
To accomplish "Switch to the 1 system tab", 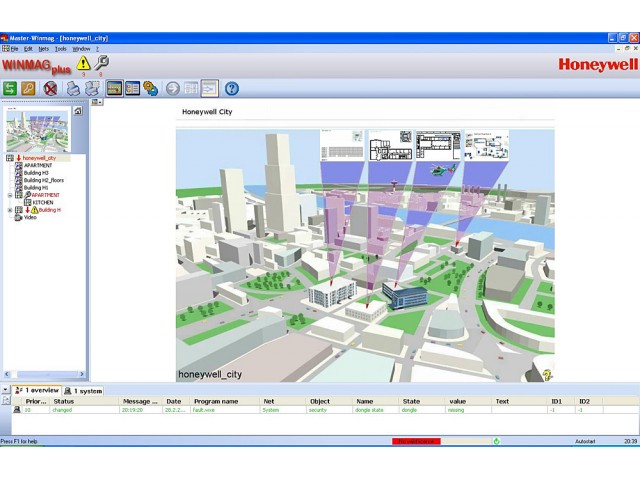I will (x=83, y=391).
